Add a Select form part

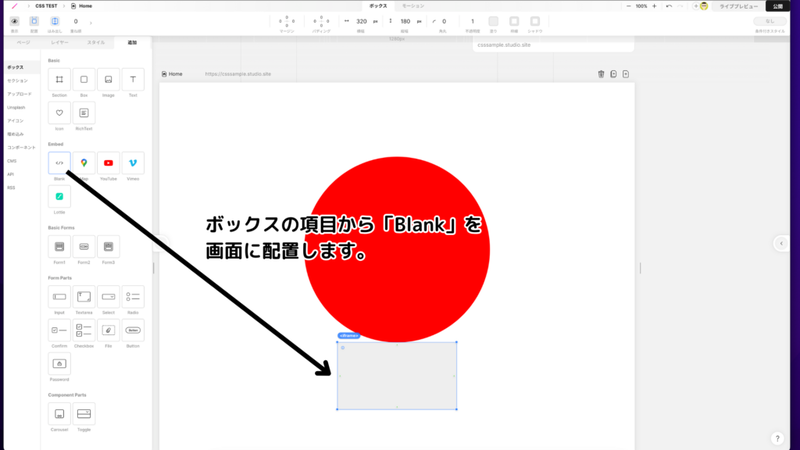108,296
